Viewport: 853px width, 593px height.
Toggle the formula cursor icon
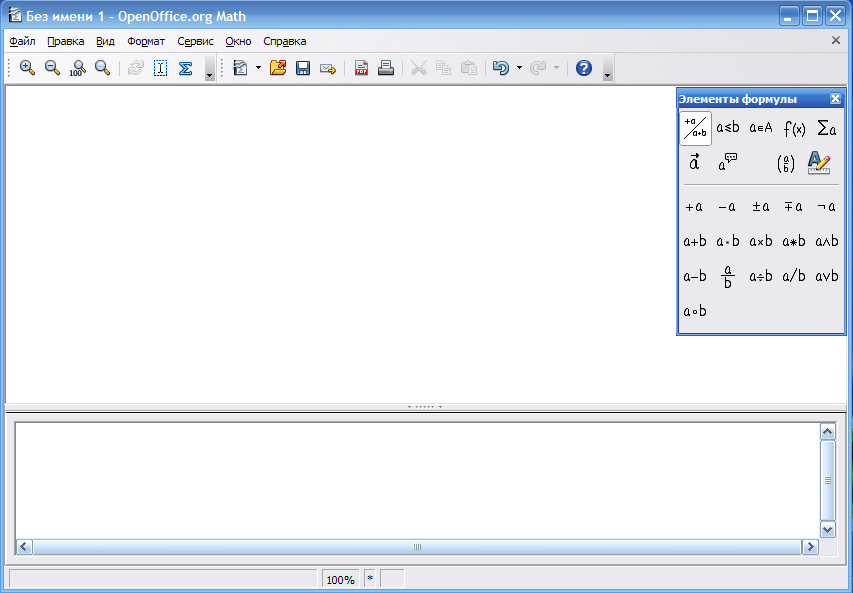pyautogui.click(x=160, y=68)
